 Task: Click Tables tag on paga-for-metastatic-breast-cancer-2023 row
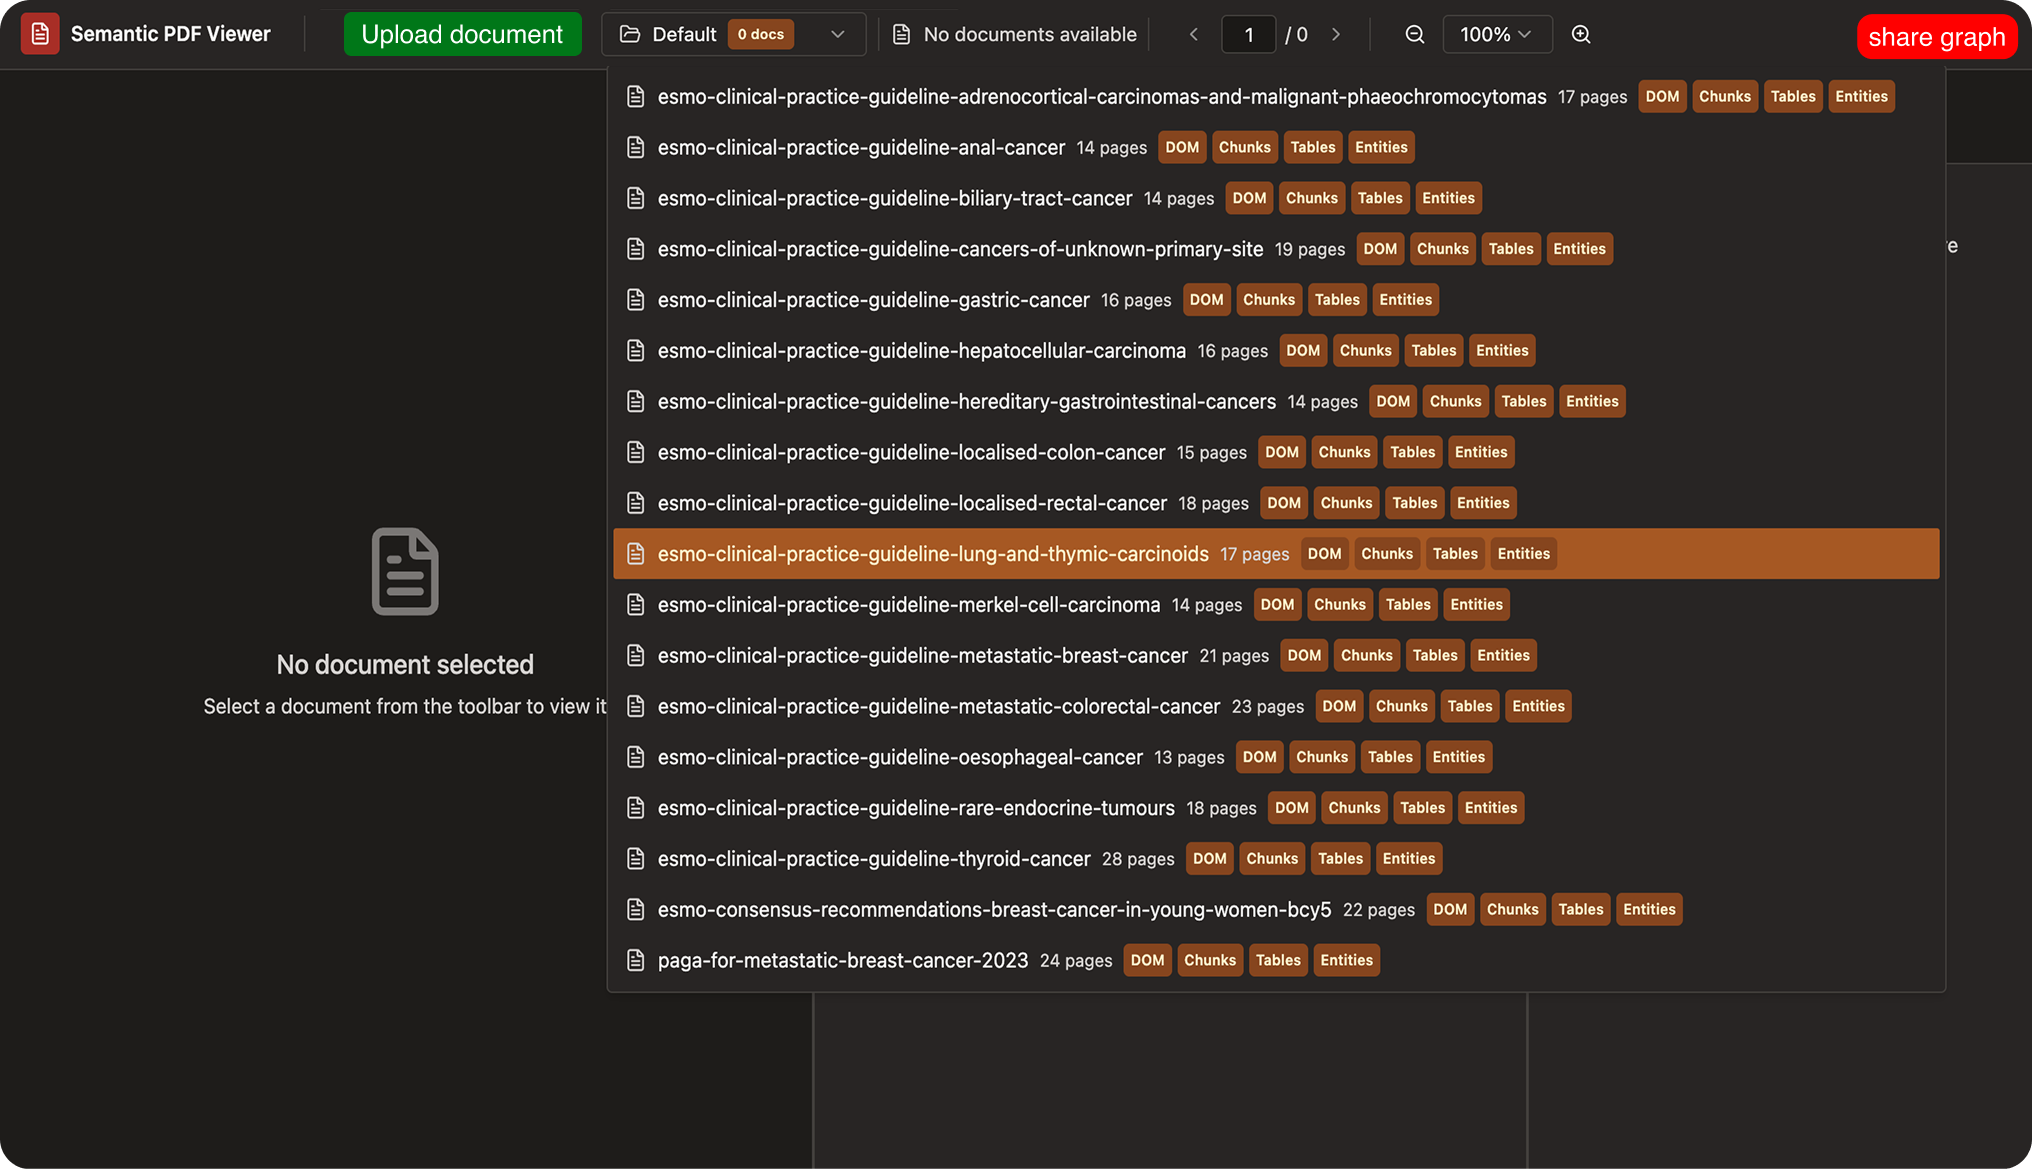1278,961
